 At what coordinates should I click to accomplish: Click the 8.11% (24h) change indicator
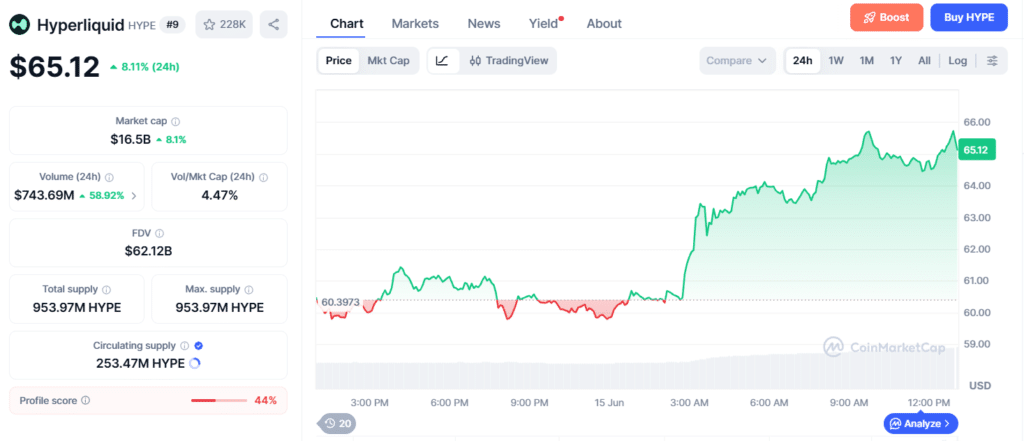145,67
